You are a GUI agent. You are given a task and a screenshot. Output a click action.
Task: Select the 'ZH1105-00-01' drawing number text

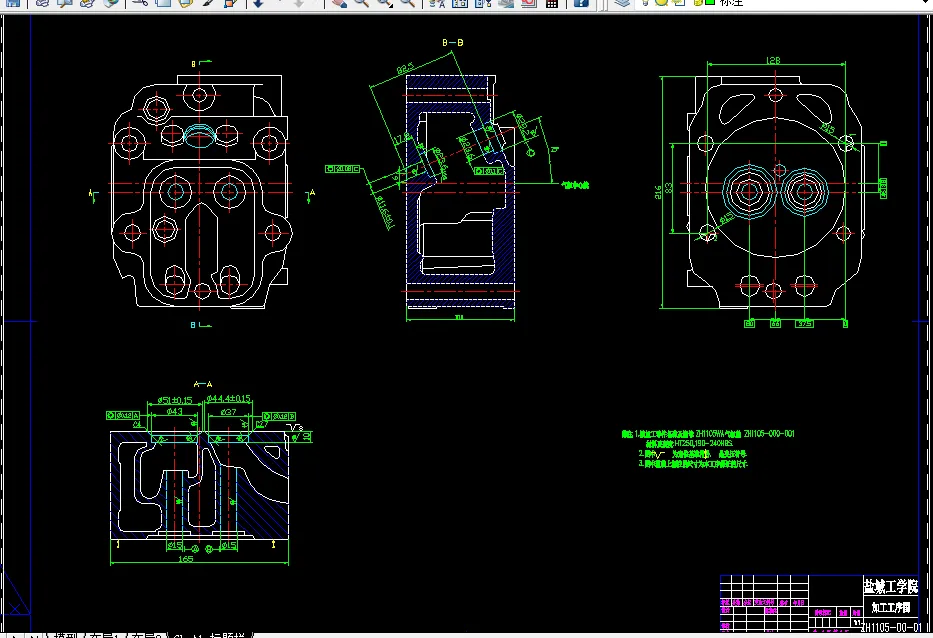[x=891, y=627]
